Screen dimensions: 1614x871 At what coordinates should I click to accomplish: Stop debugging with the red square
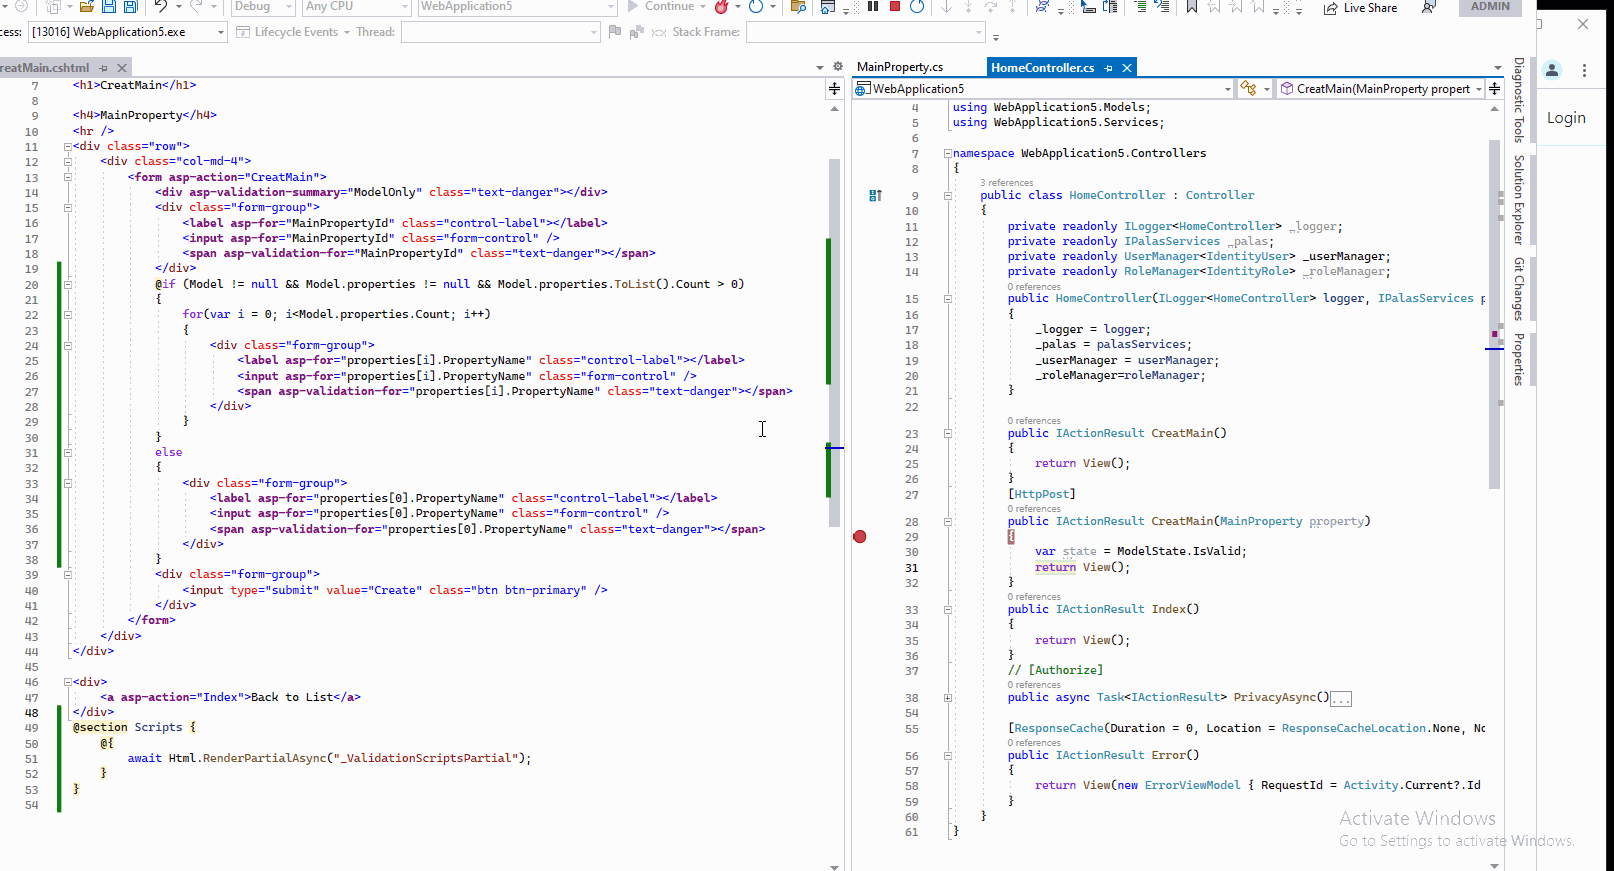(x=895, y=6)
